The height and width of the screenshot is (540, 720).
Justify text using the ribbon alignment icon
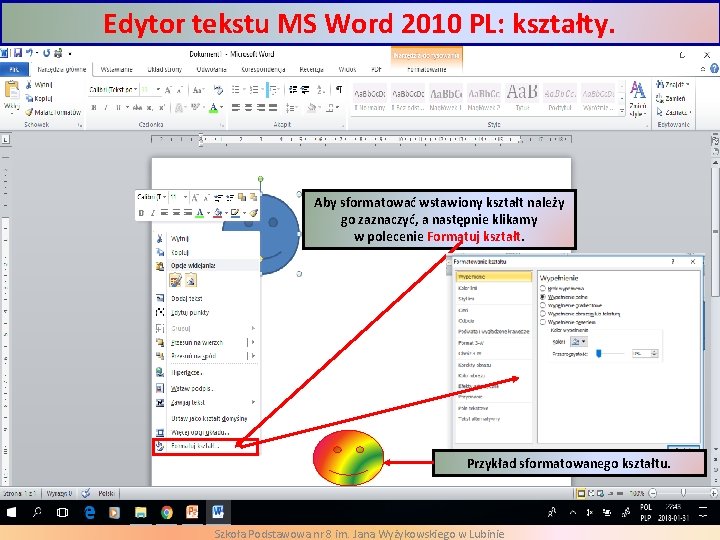pyautogui.click(x=273, y=107)
